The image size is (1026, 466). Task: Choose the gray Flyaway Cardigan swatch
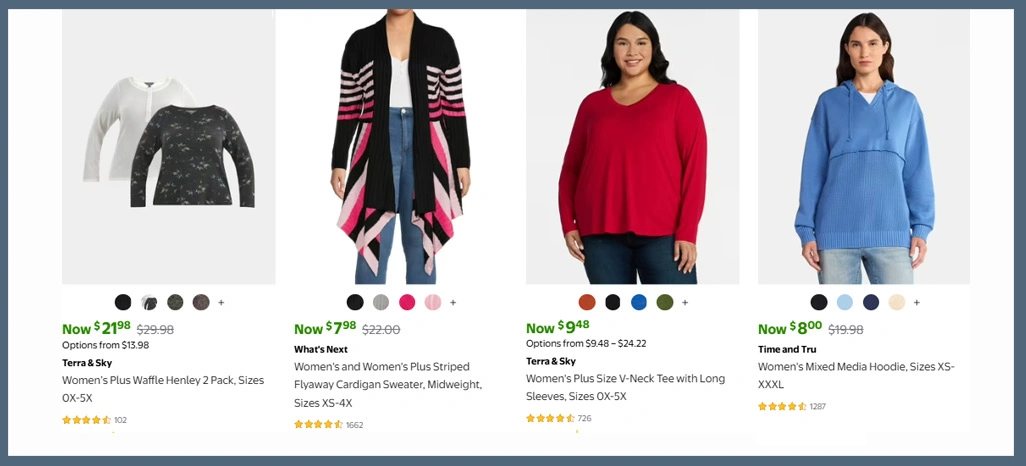click(381, 302)
